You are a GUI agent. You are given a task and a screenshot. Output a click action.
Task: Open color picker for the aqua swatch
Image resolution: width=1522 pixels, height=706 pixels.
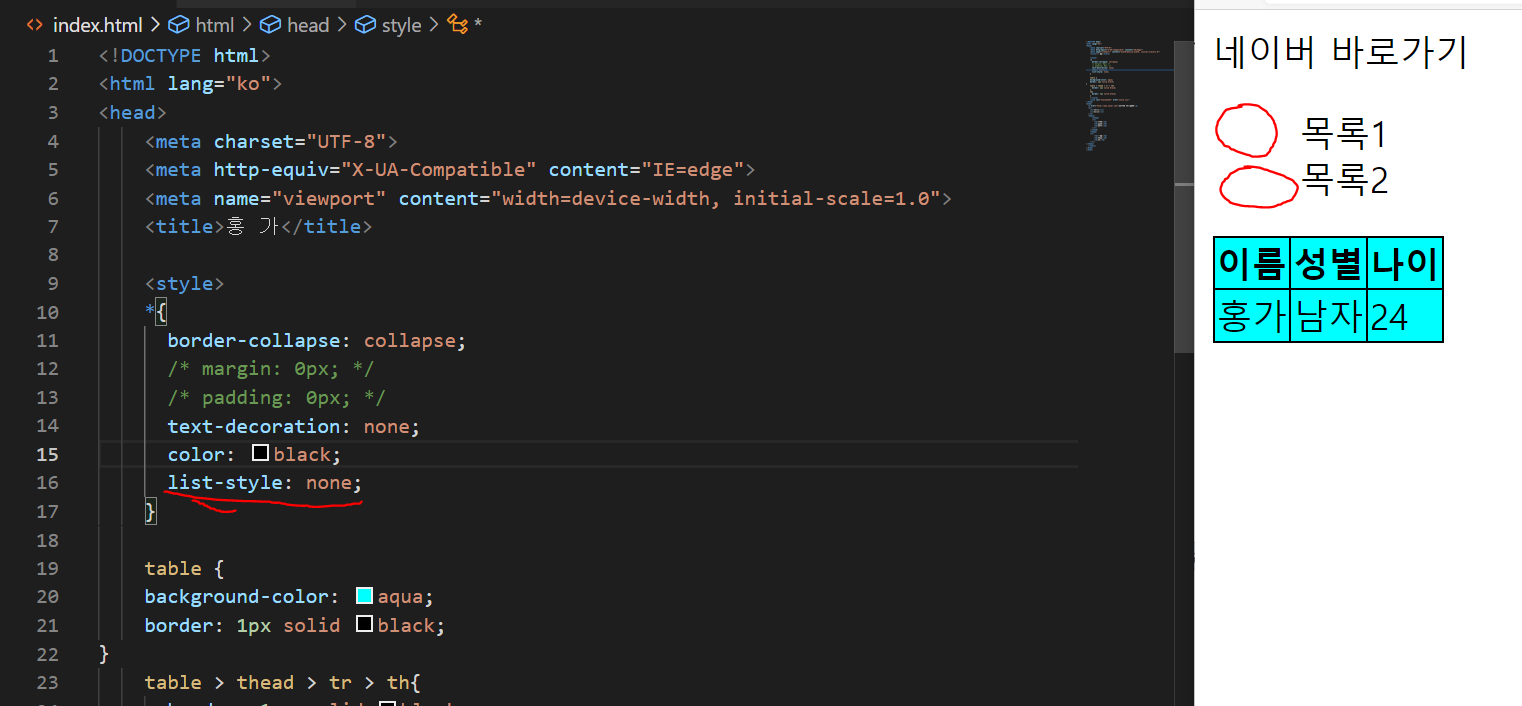click(x=364, y=596)
